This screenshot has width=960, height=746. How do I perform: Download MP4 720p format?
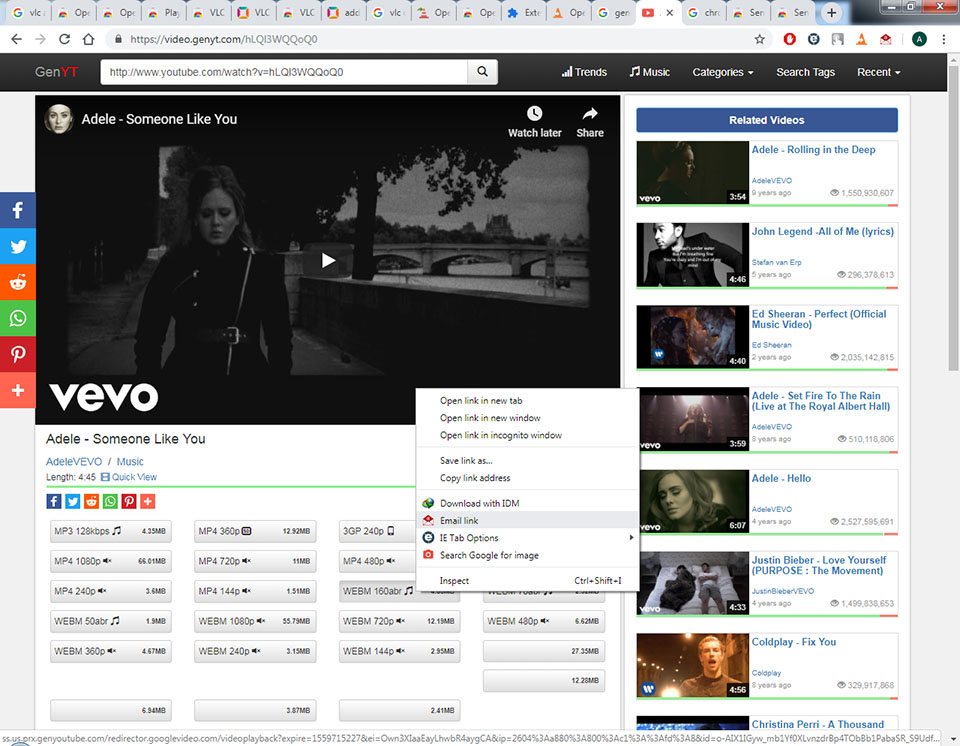(255, 561)
